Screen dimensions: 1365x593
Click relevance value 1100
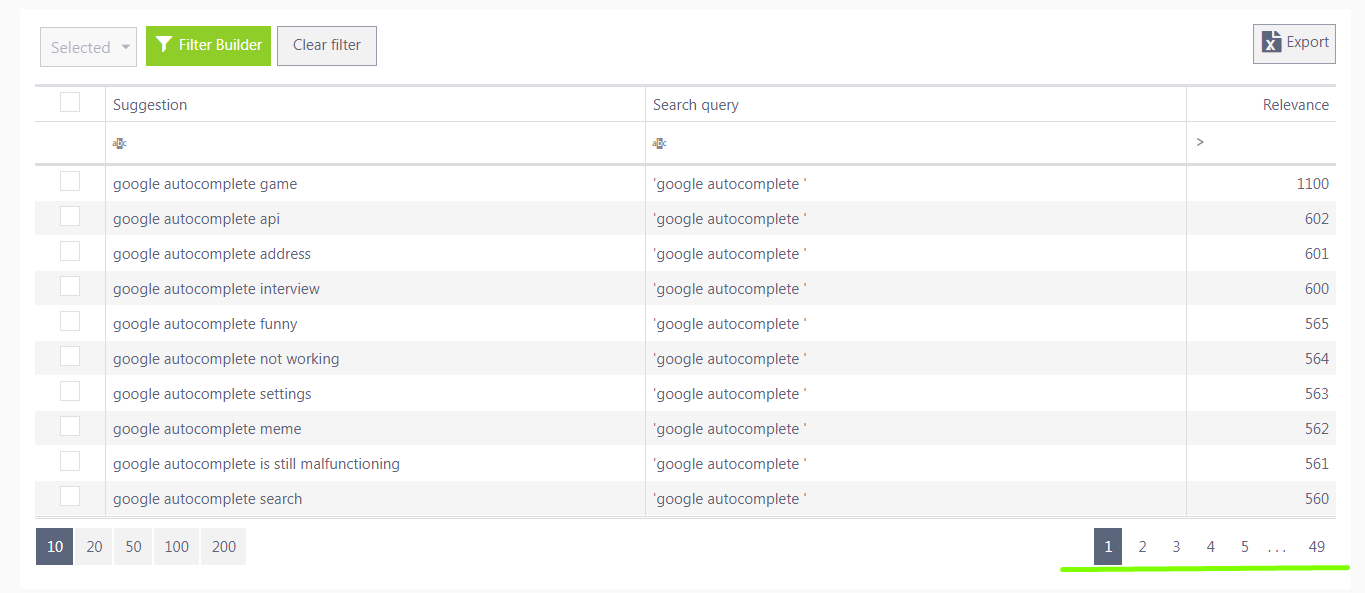(x=1313, y=184)
